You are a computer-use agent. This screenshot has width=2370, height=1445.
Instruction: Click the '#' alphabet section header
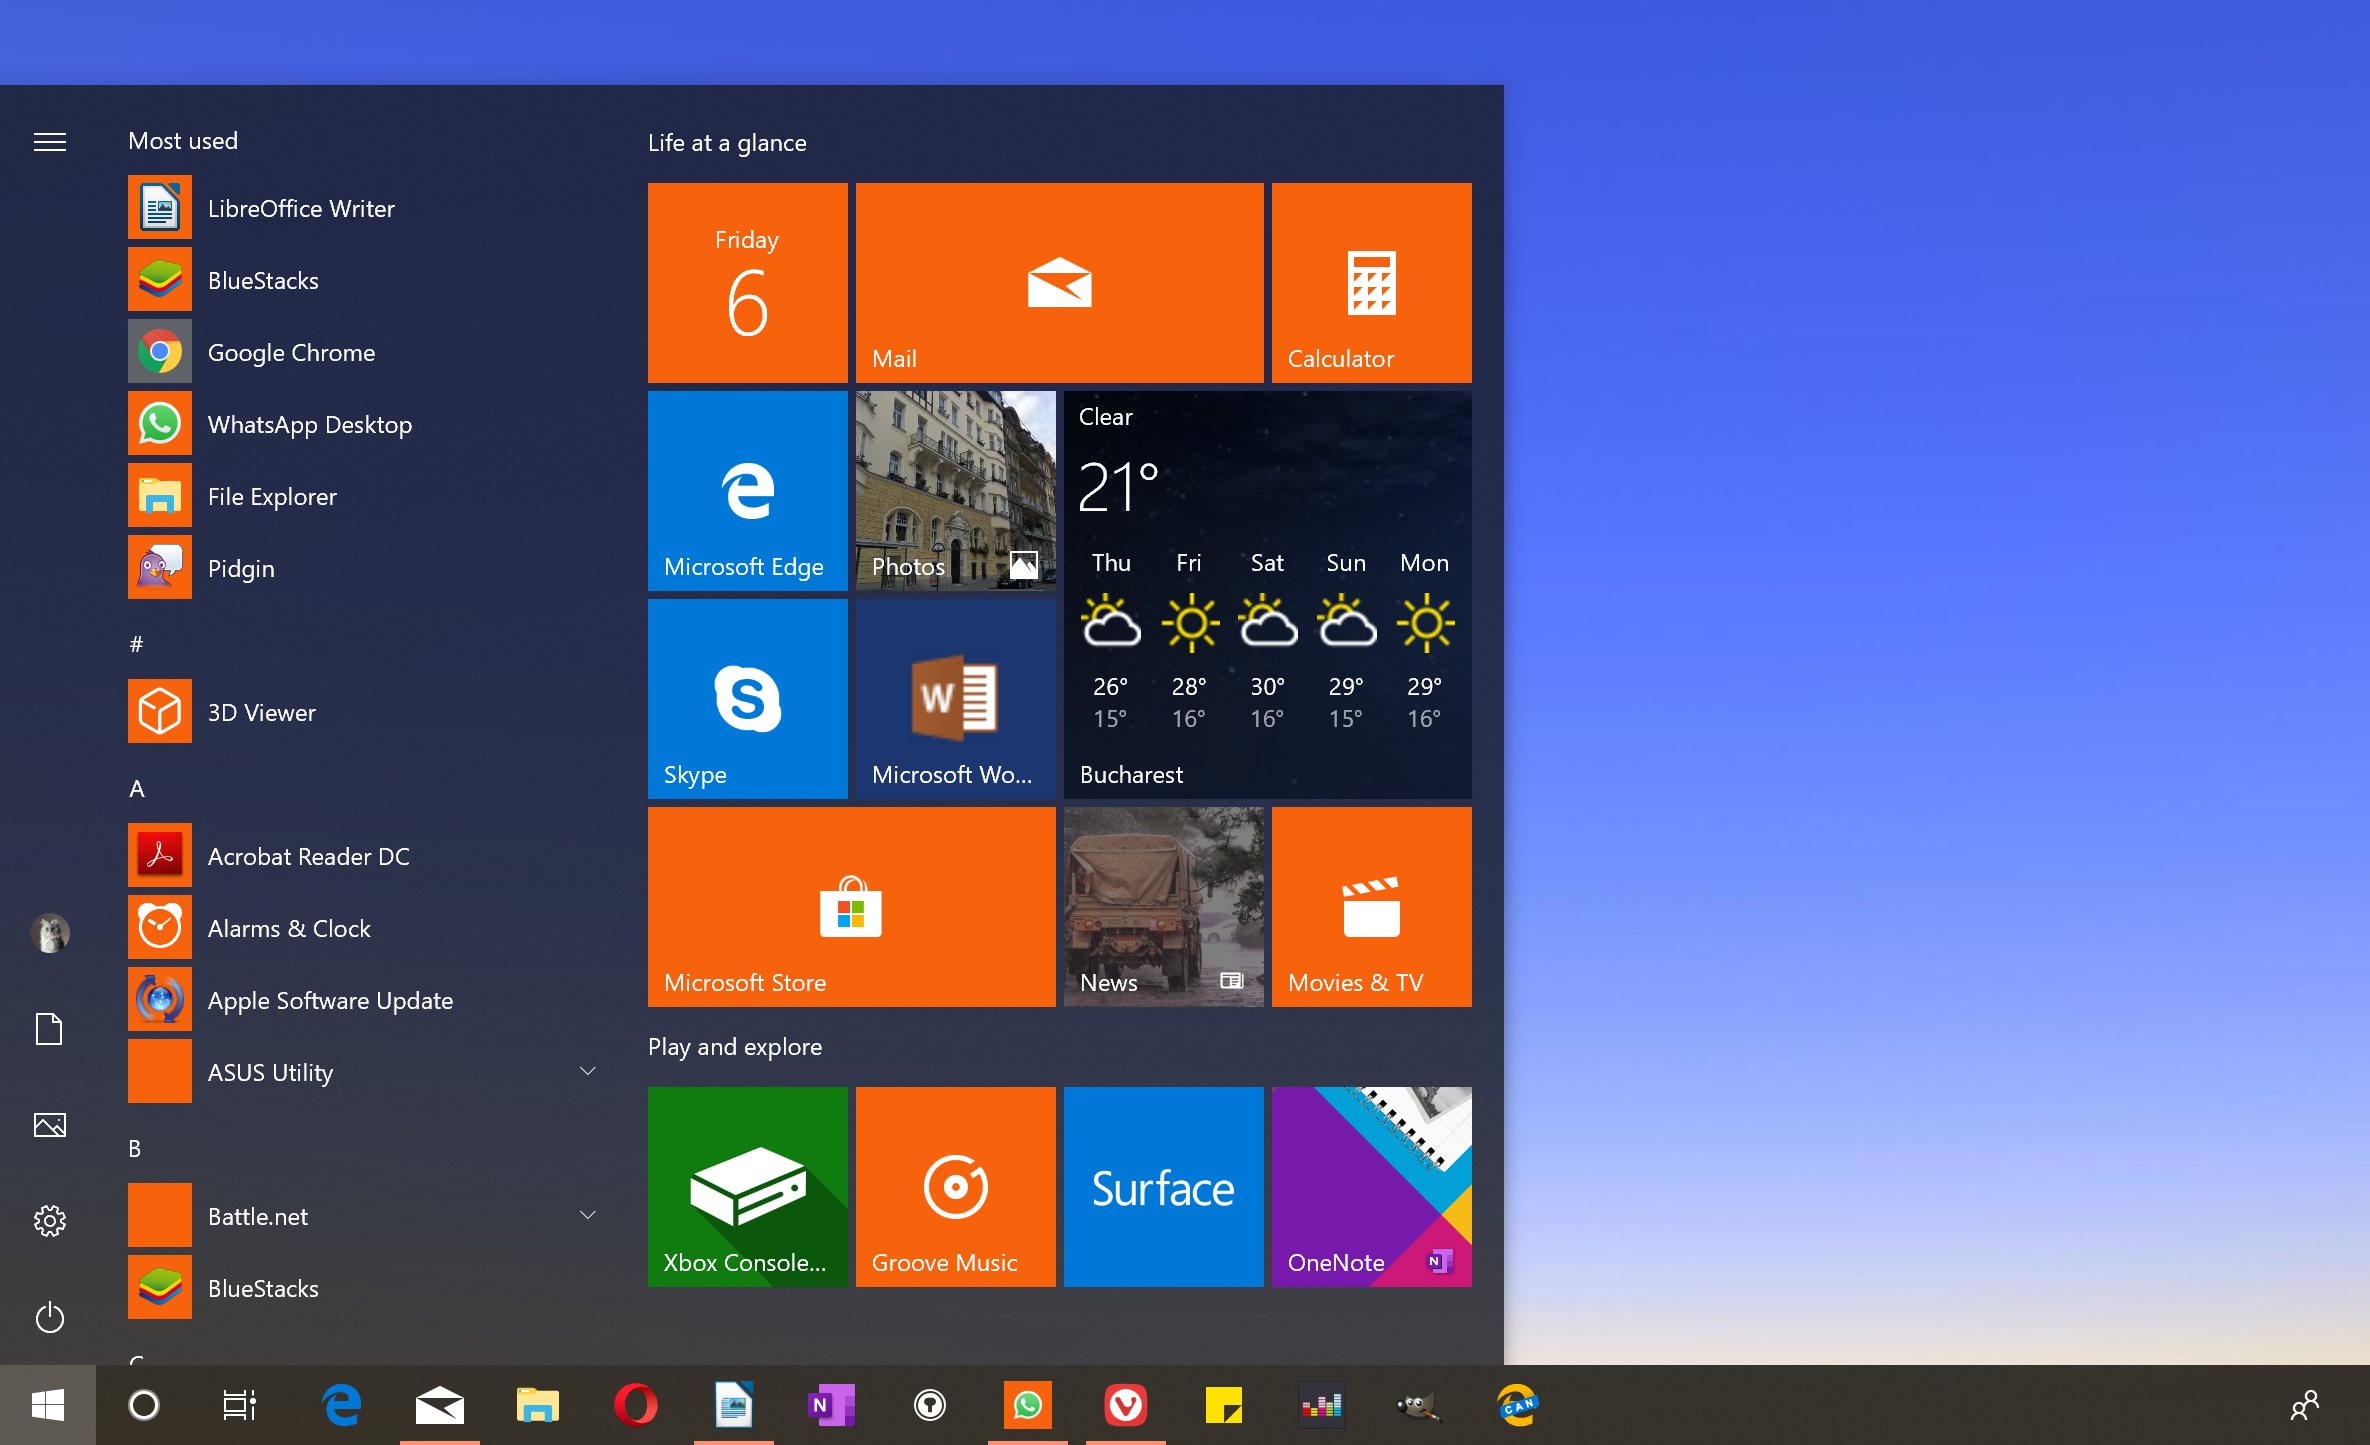click(137, 644)
